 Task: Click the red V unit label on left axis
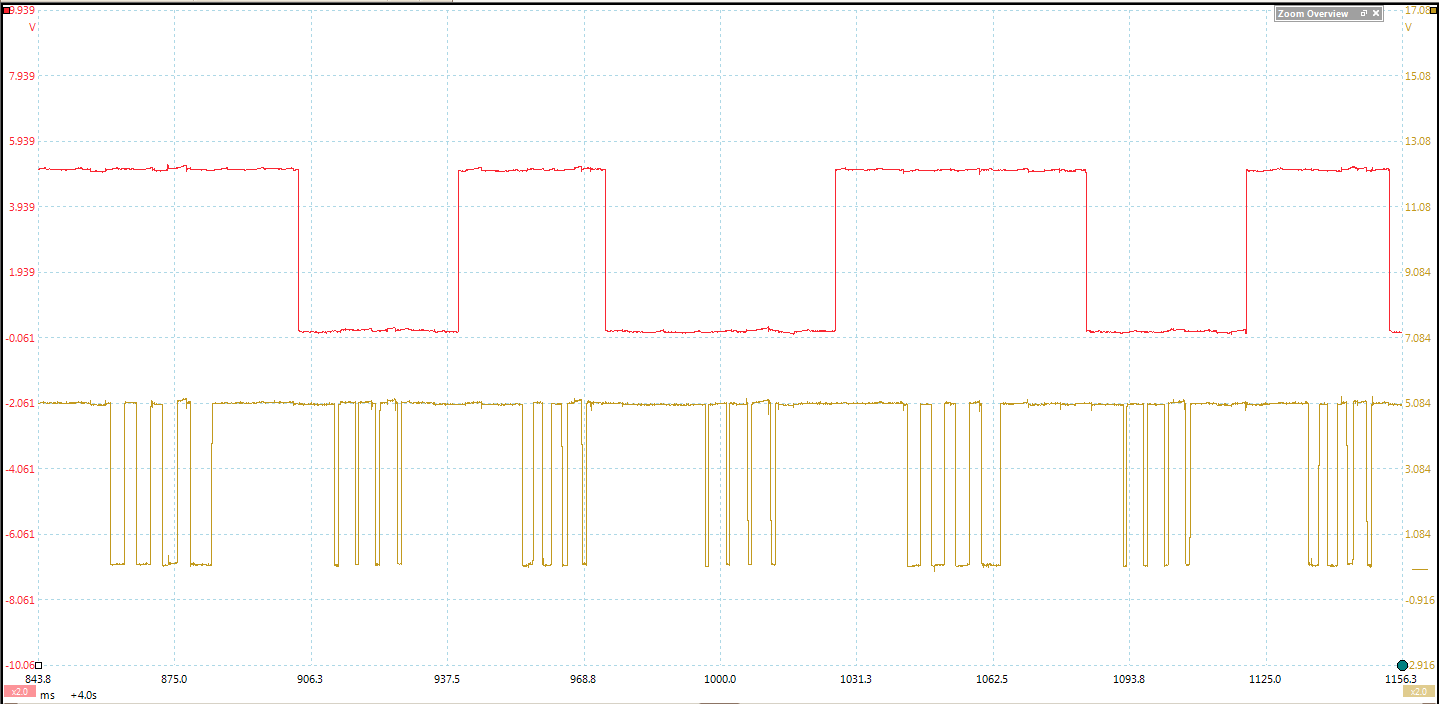[x=32, y=27]
